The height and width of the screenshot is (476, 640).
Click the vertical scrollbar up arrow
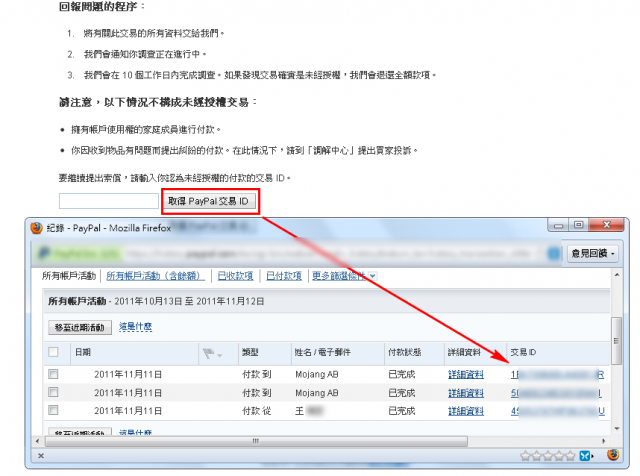[x=617, y=275]
